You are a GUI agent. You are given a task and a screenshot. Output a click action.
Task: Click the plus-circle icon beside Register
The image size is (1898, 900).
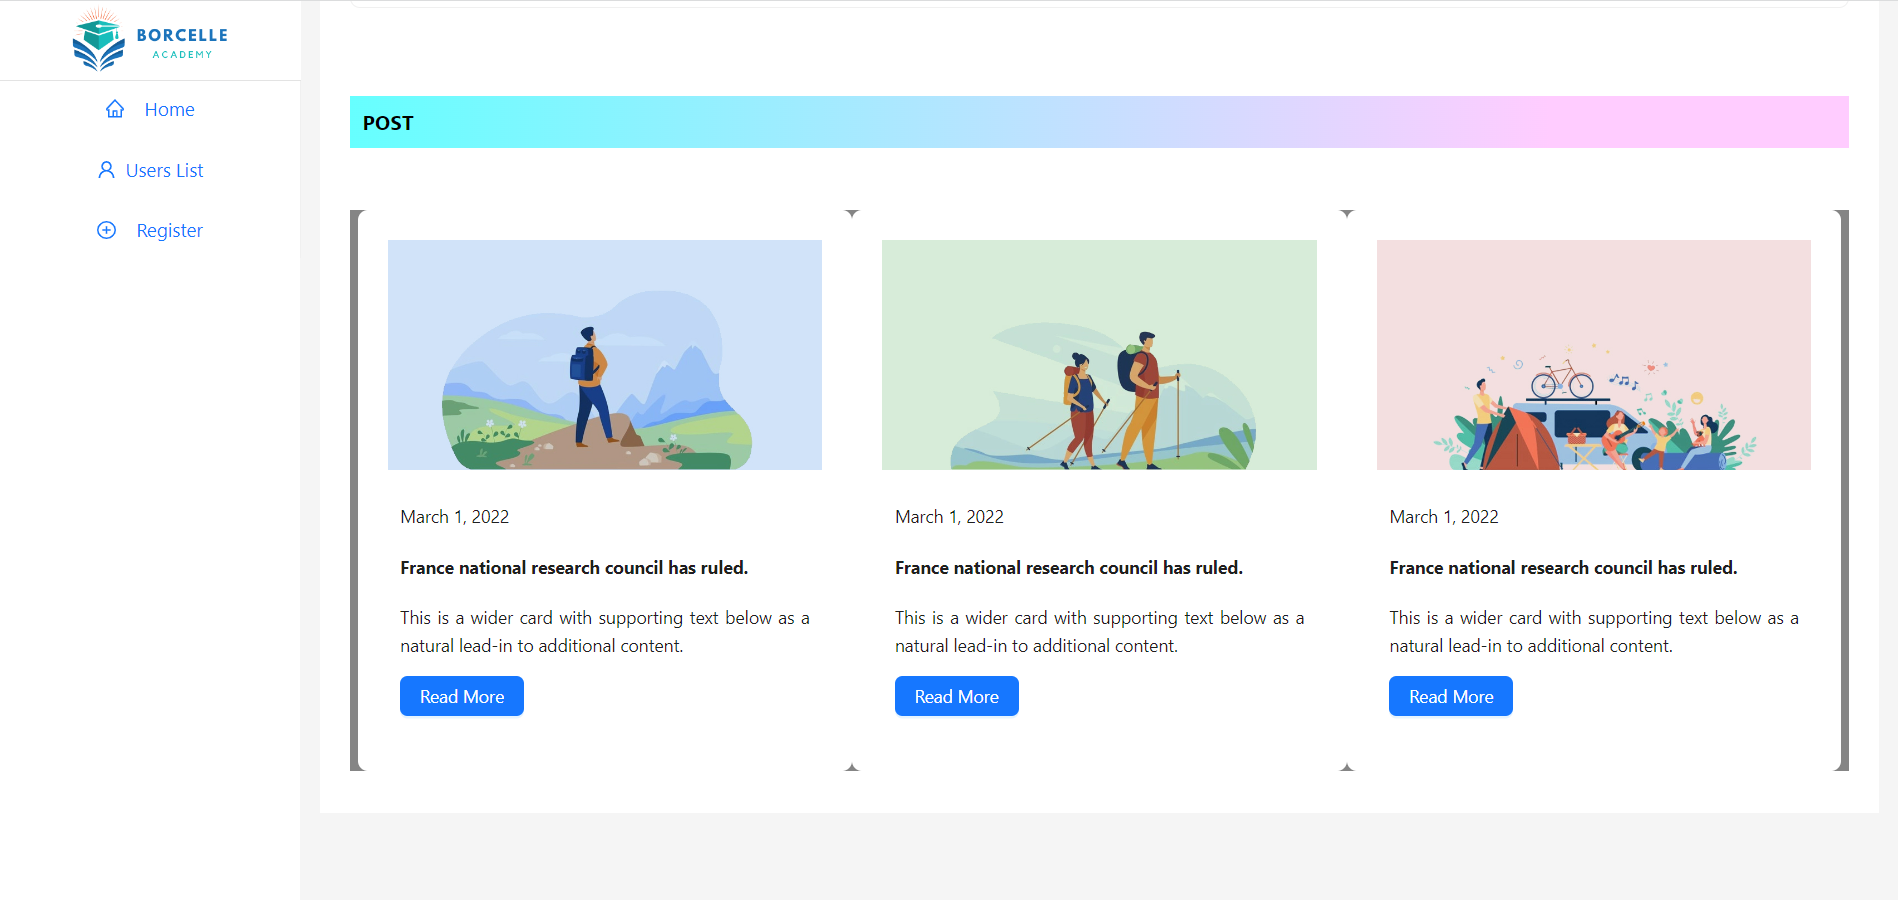tap(107, 230)
